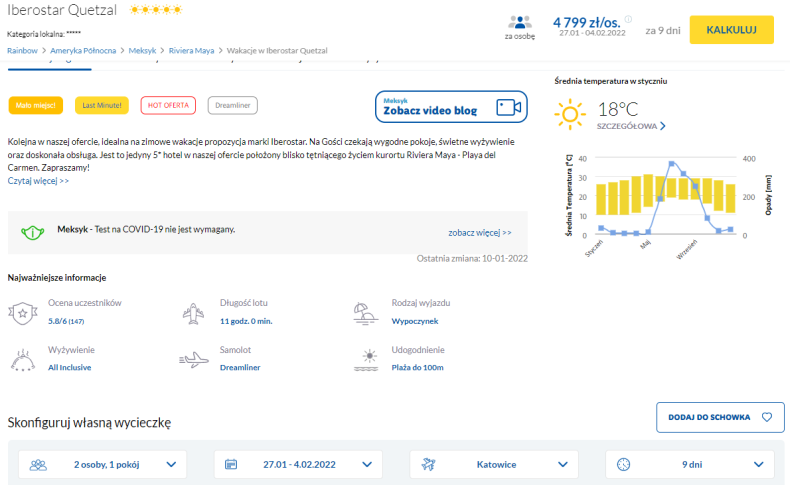Click the green face mask COVID icon
This screenshot has height=485, width=790.
(33, 232)
